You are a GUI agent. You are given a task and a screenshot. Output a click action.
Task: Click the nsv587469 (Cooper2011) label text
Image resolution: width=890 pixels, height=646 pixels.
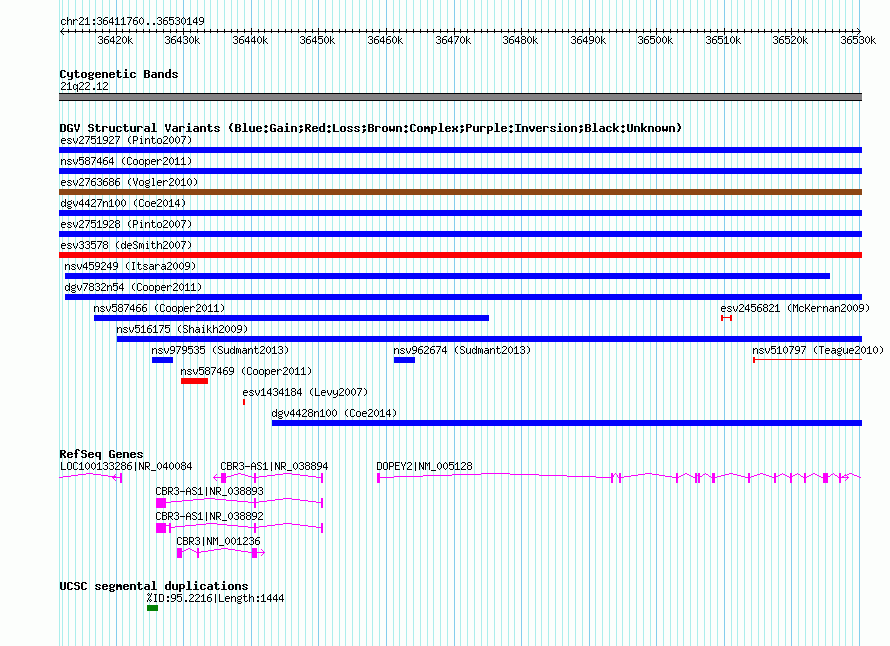(246, 371)
